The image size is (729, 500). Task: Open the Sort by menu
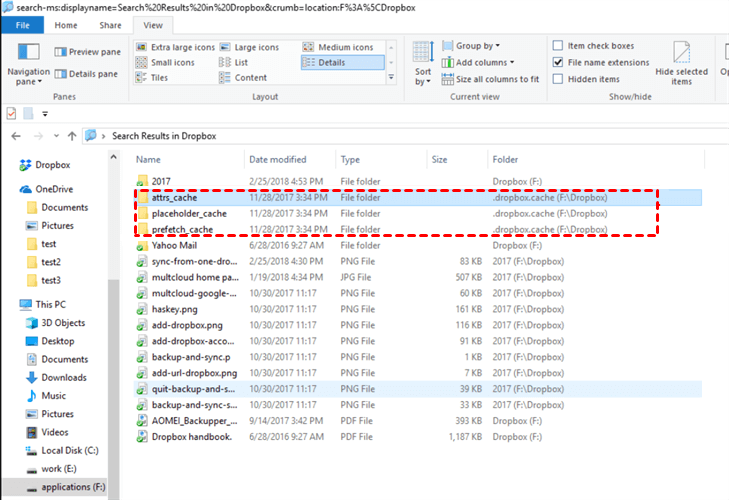pos(423,64)
